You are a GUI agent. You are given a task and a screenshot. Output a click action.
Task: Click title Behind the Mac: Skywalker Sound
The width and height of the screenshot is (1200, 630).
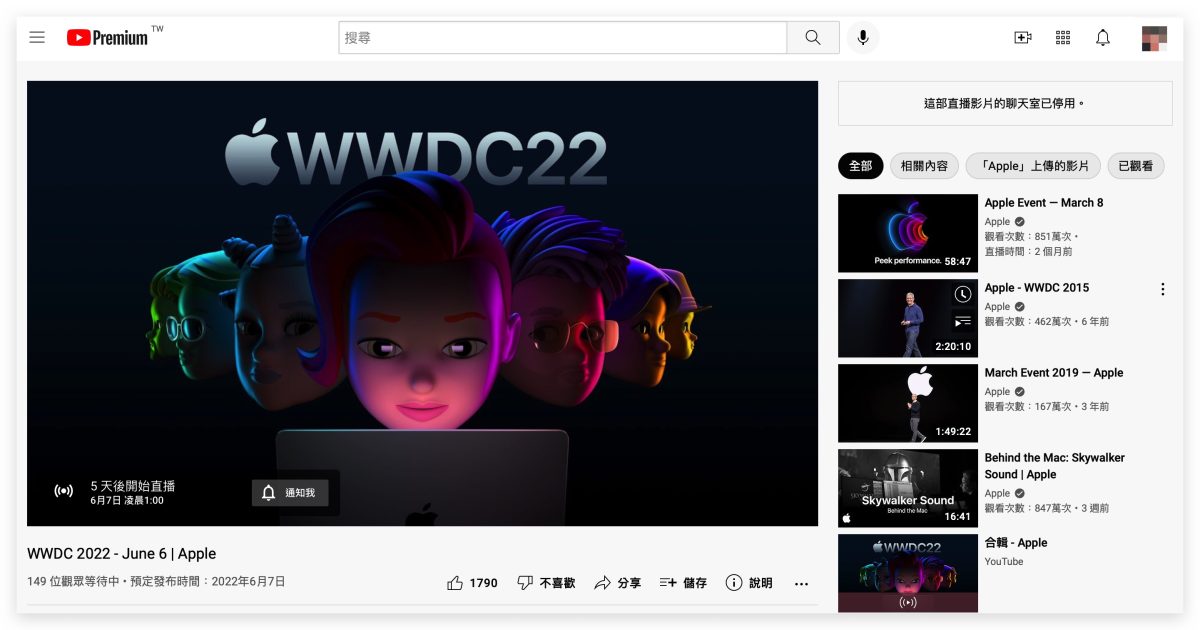[x=1055, y=466]
